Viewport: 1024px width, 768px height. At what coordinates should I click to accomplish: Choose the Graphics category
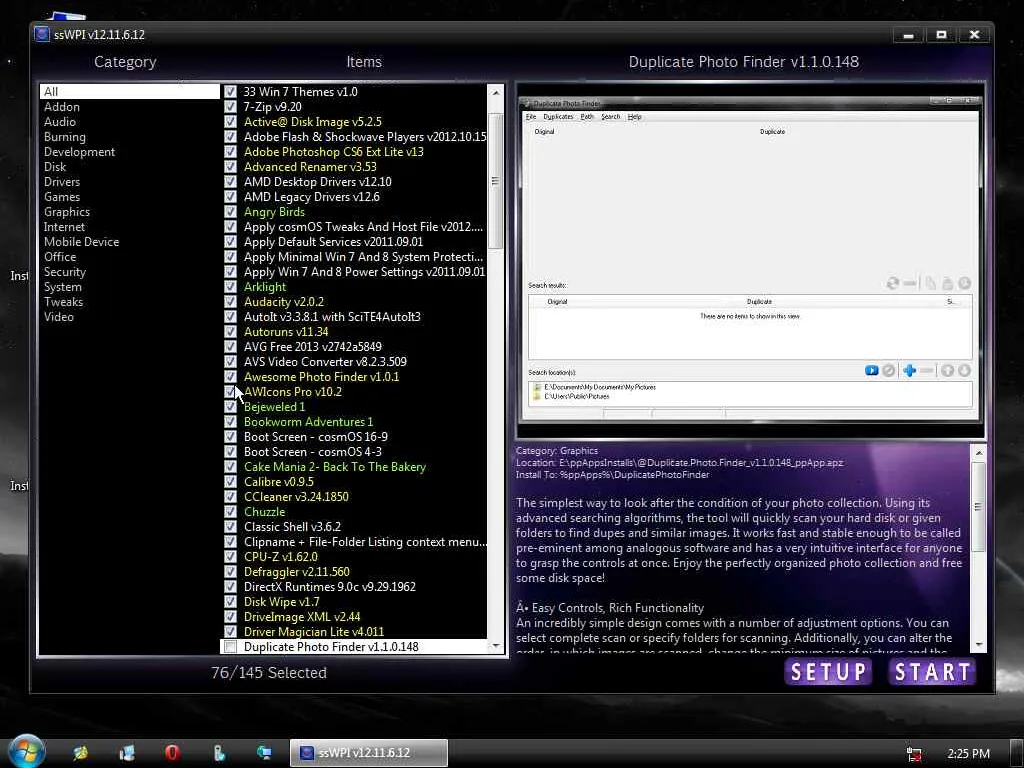(x=67, y=212)
